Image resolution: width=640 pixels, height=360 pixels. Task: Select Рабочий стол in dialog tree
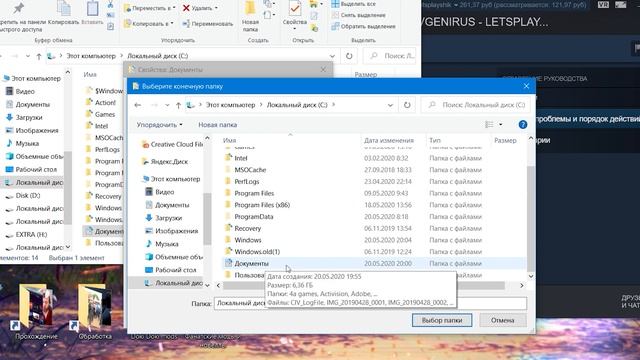click(x=171, y=270)
